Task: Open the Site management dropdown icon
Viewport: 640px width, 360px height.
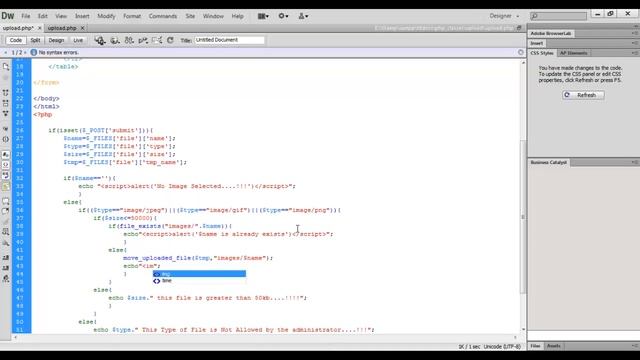Action: [303, 16]
